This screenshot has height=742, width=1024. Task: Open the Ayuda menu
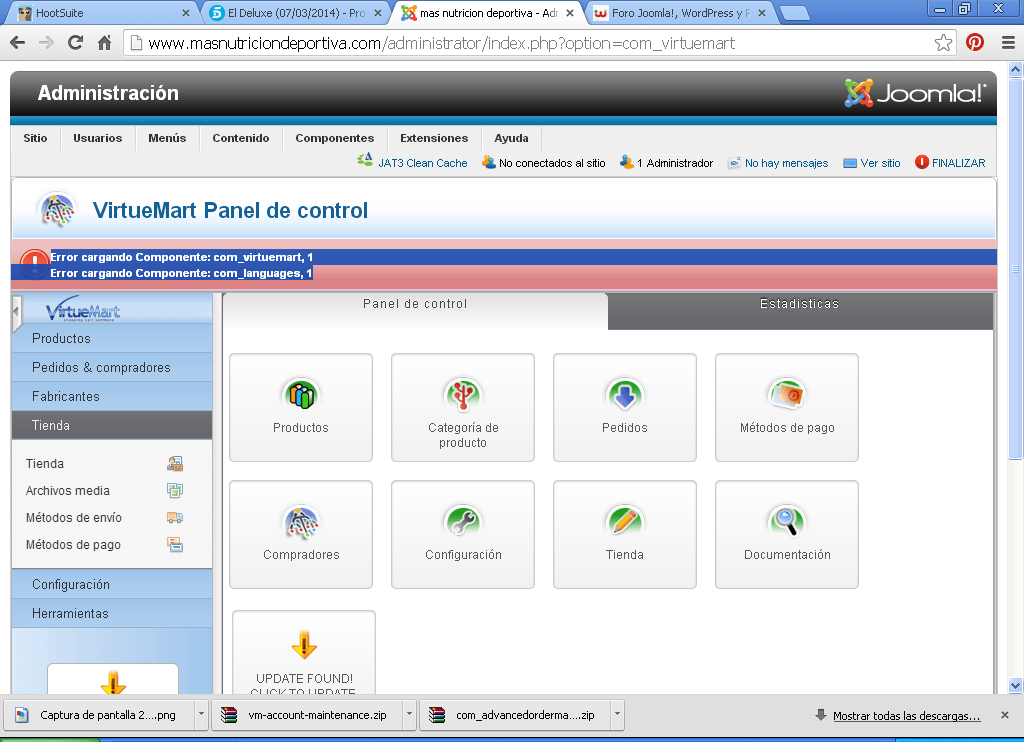click(511, 138)
